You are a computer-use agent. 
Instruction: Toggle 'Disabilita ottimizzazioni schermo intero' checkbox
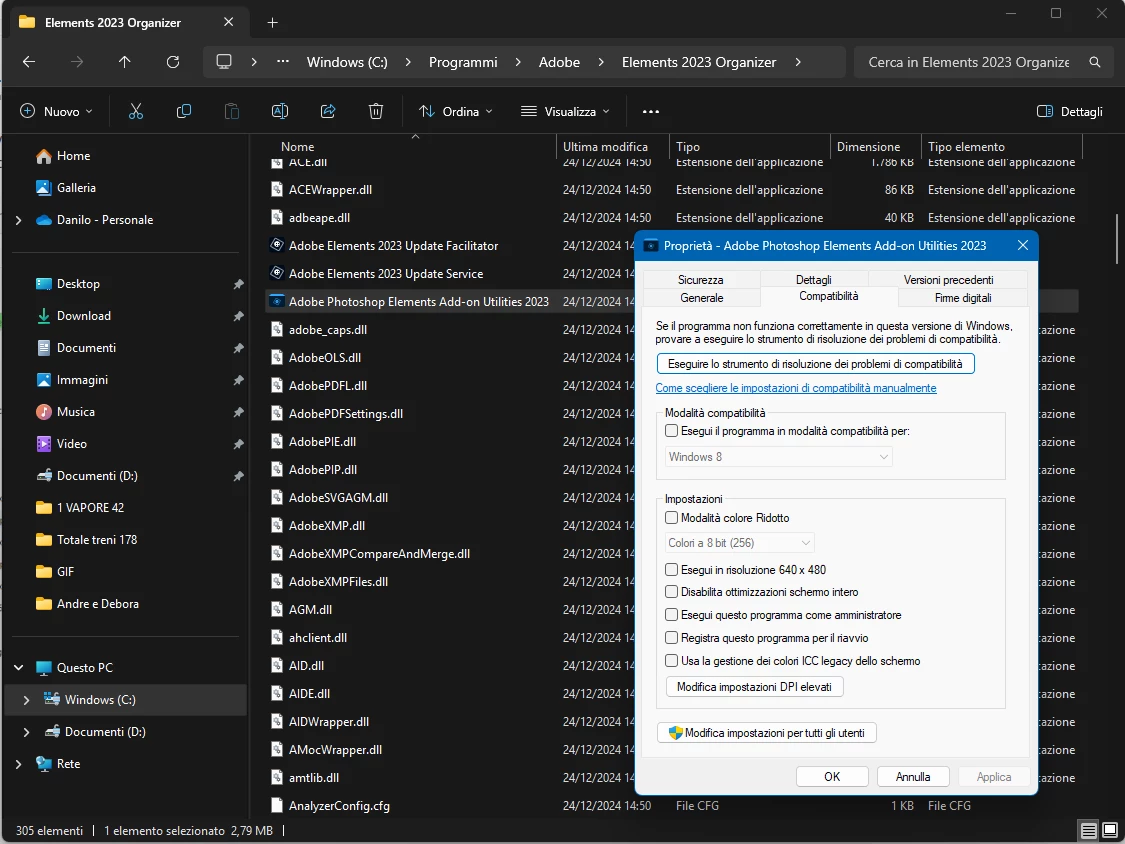click(672, 592)
